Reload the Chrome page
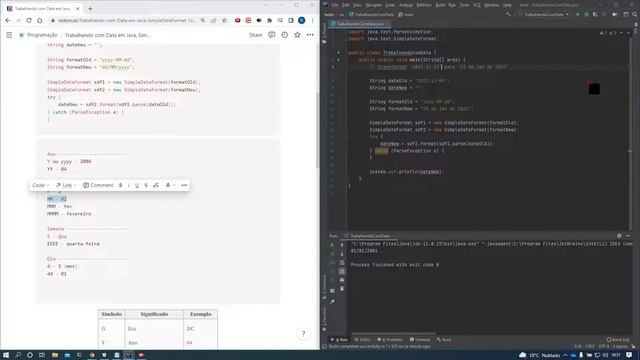Image resolution: width=640 pixels, height=360 pixels. 29,20
